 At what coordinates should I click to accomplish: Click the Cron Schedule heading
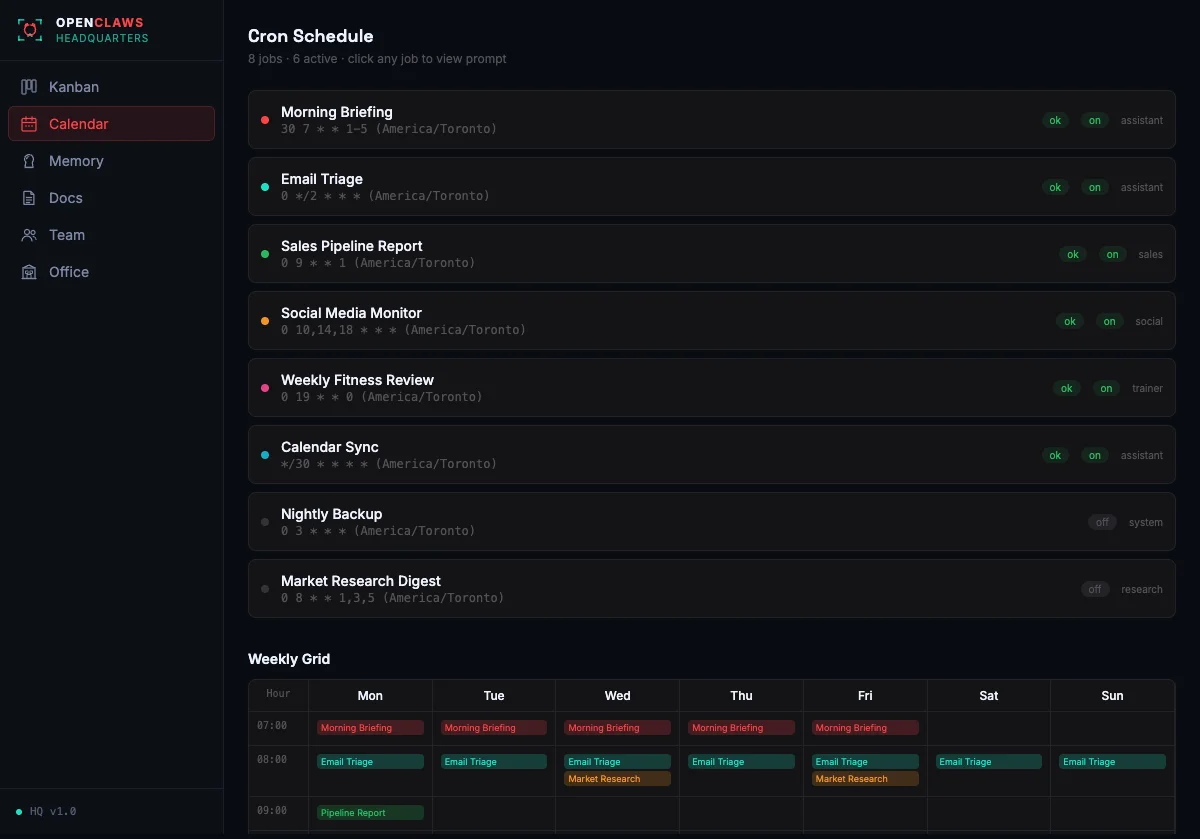[311, 36]
